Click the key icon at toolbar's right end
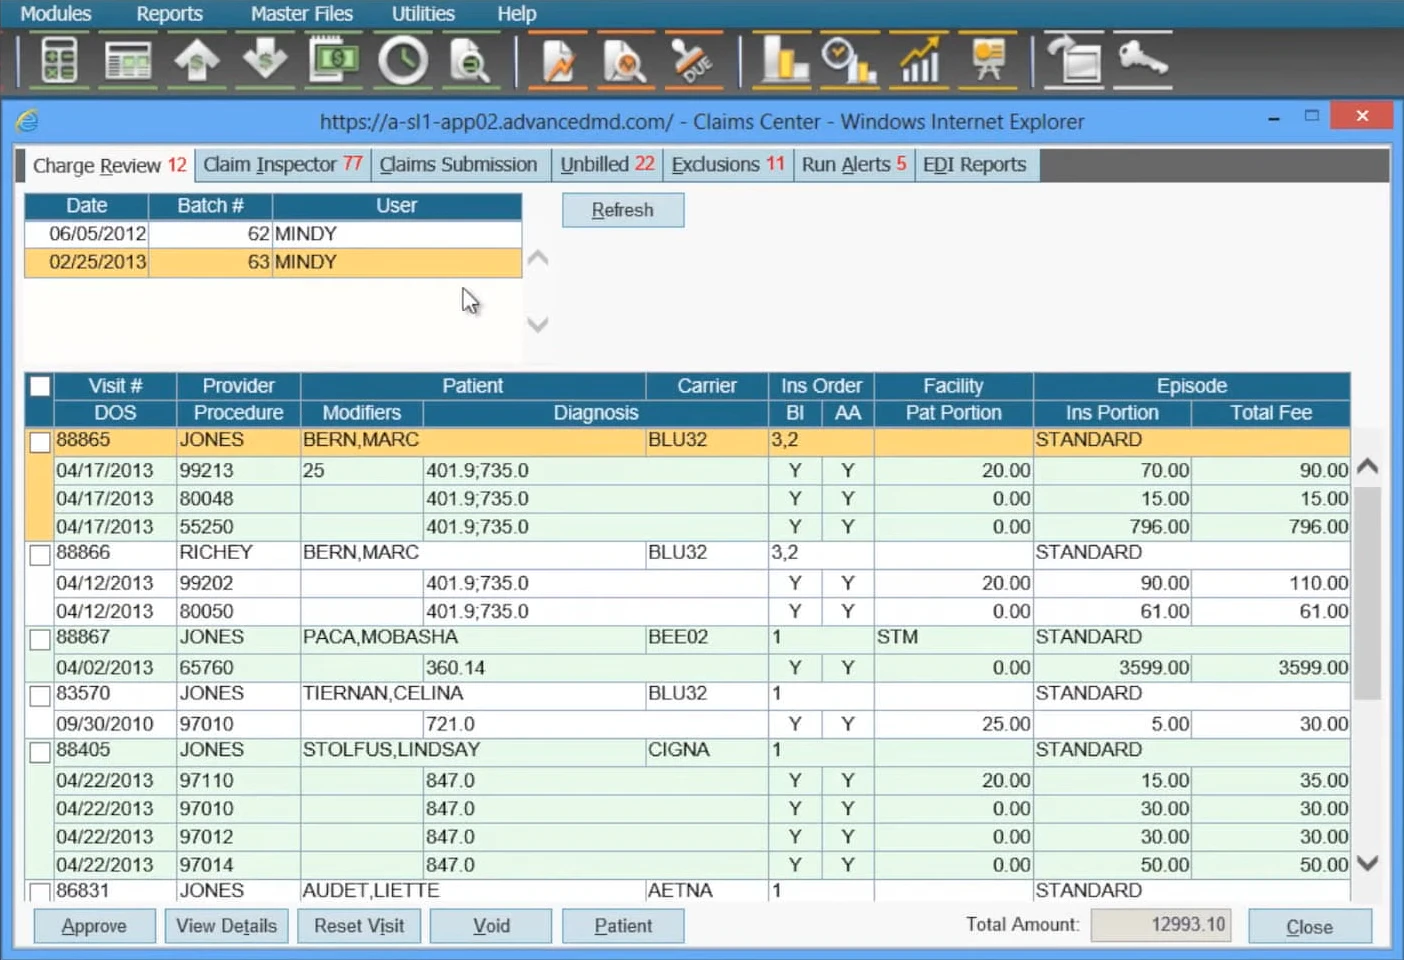 [x=1142, y=60]
